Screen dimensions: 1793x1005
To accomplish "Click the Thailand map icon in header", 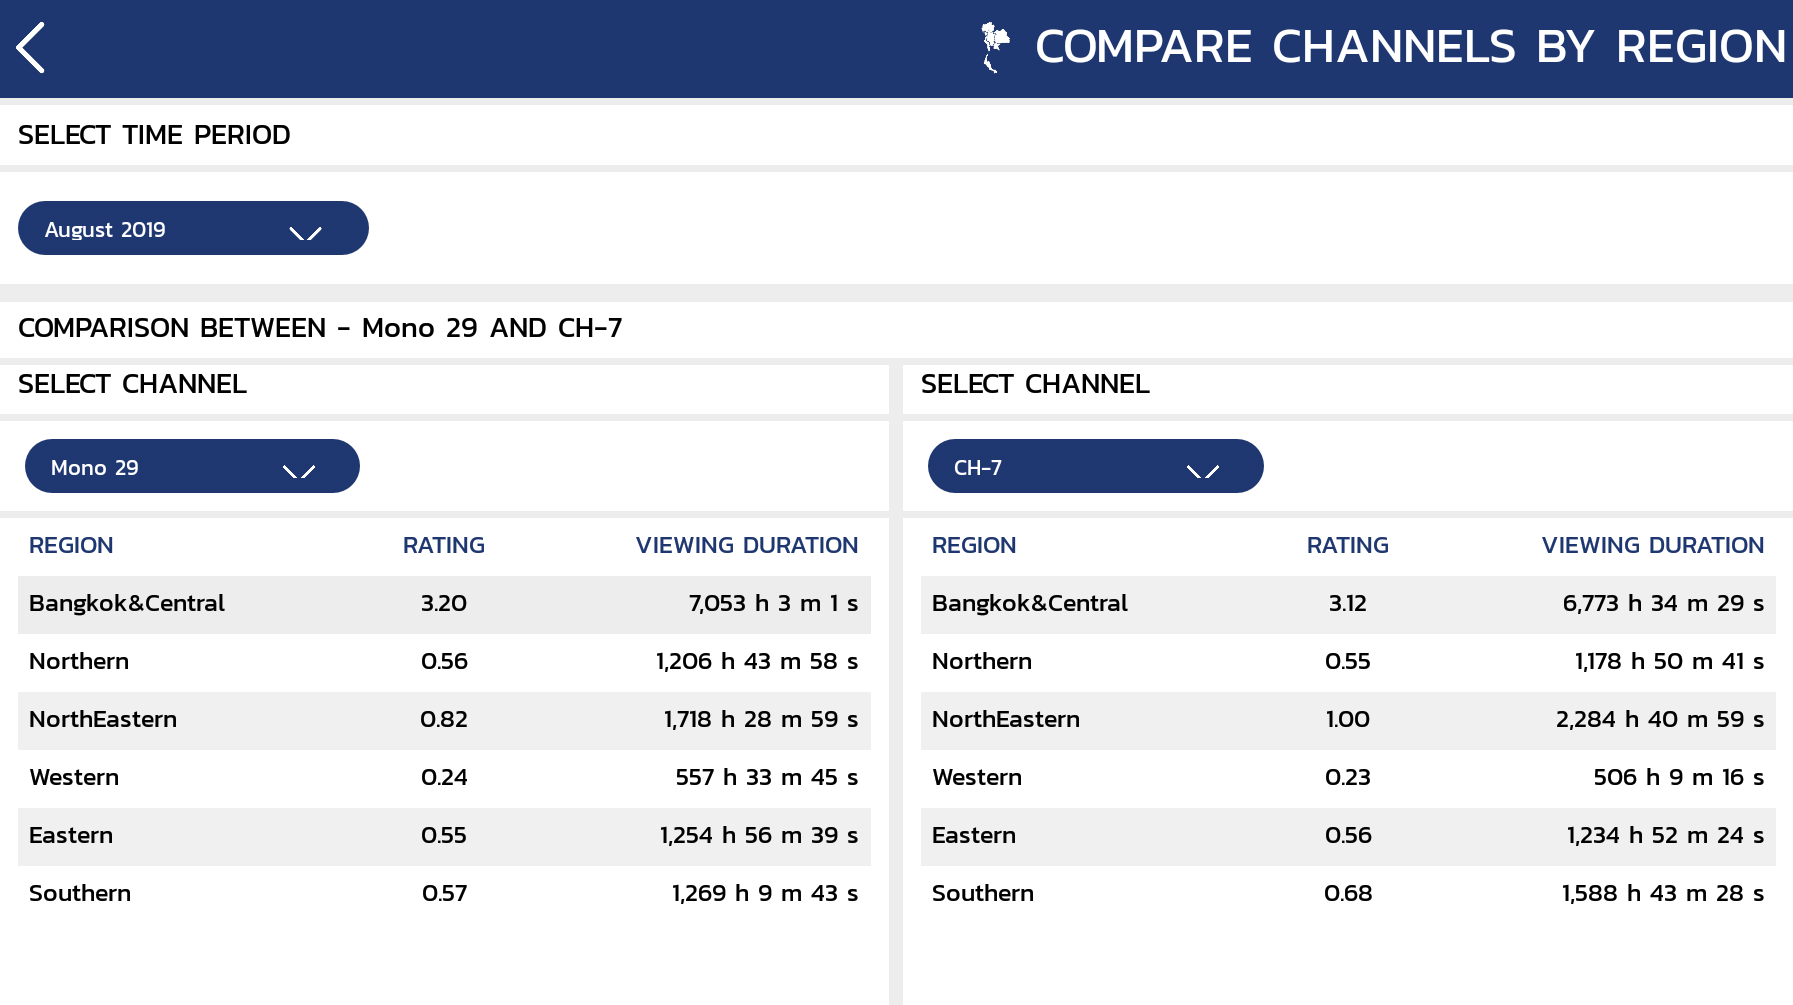I will coord(994,48).
